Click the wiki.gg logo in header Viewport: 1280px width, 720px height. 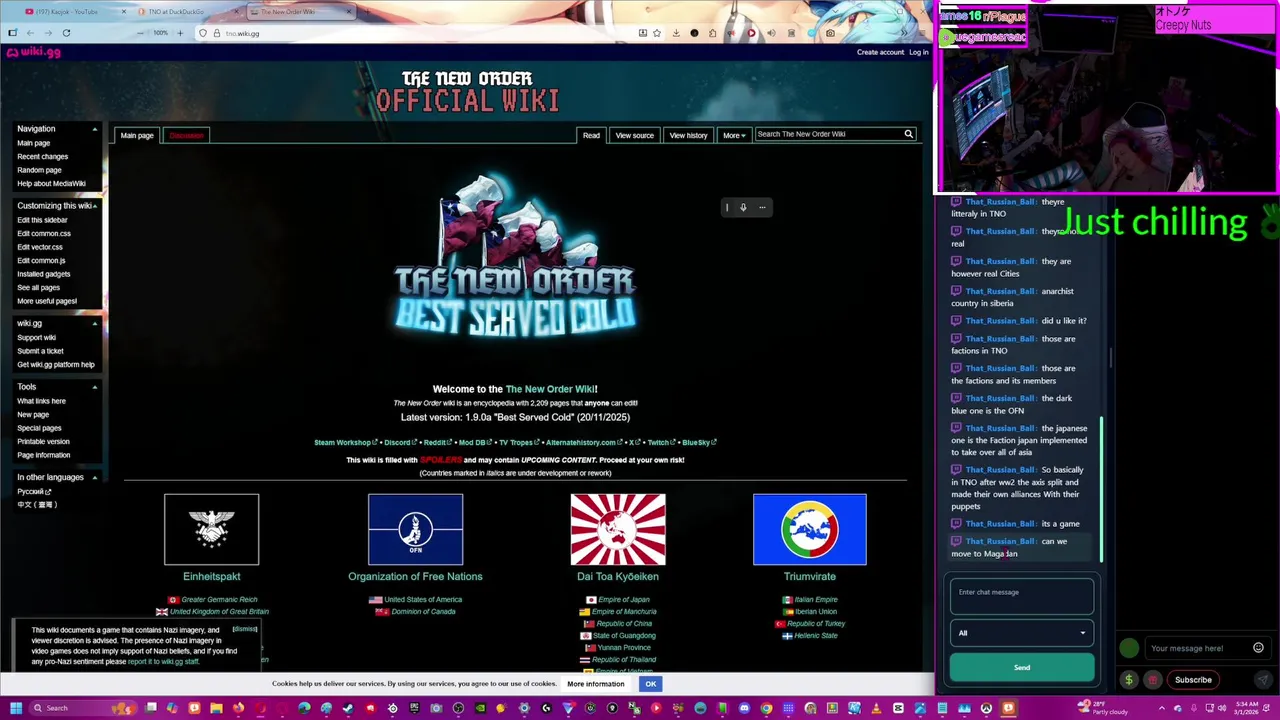pos(34,52)
